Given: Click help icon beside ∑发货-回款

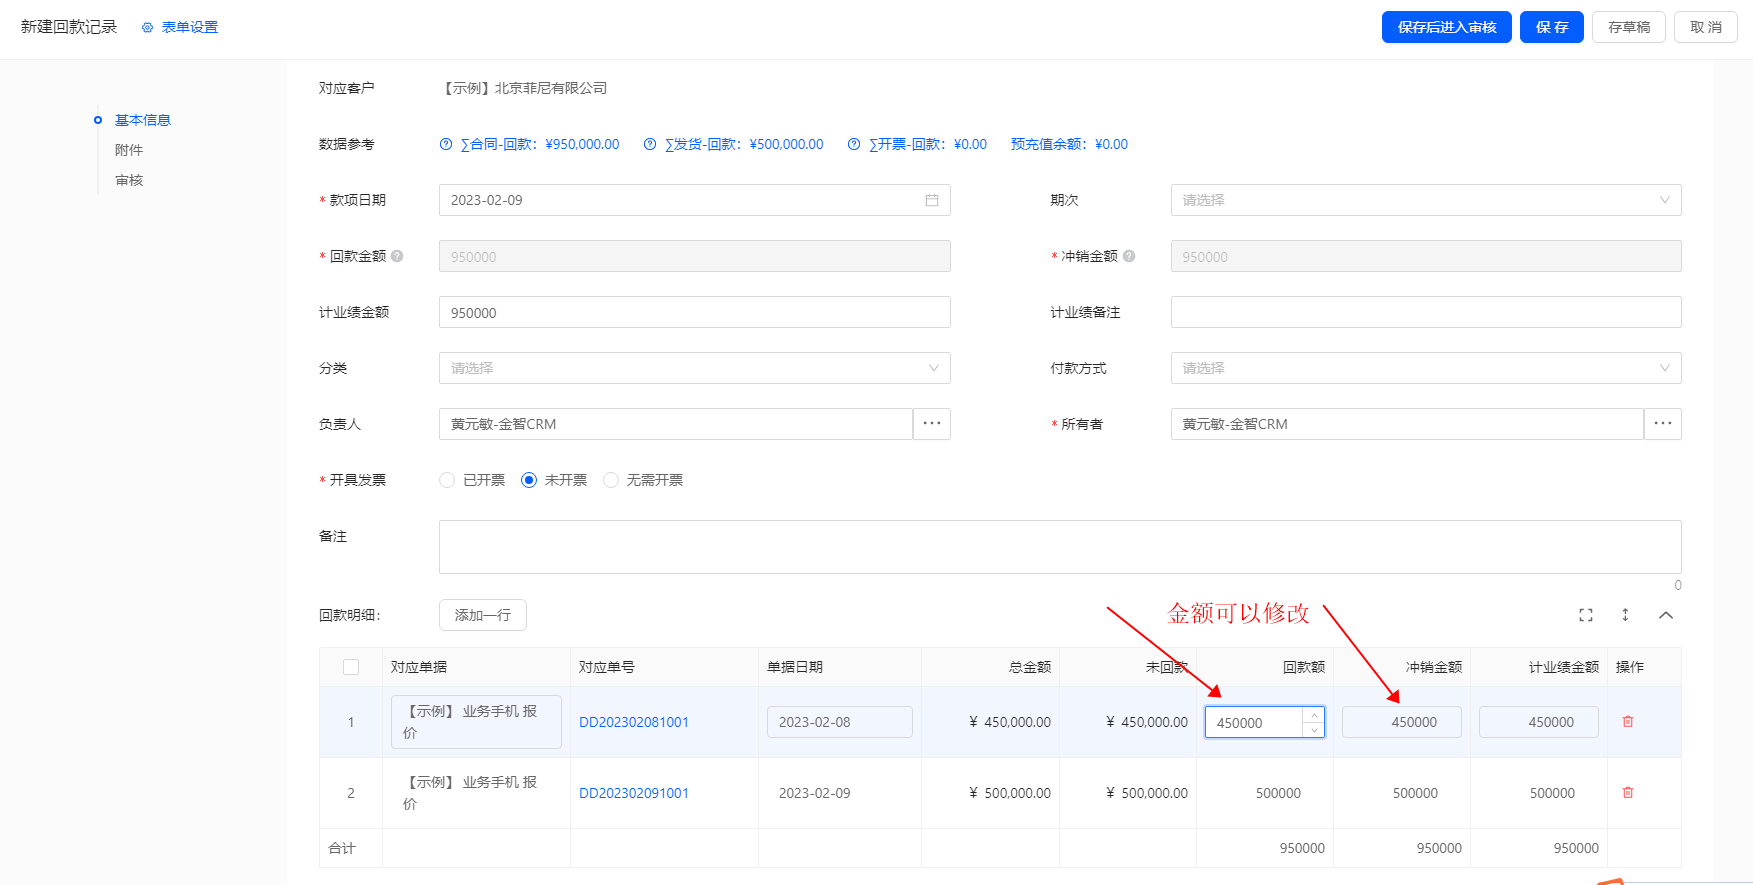Looking at the screenshot, I should point(650,144).
